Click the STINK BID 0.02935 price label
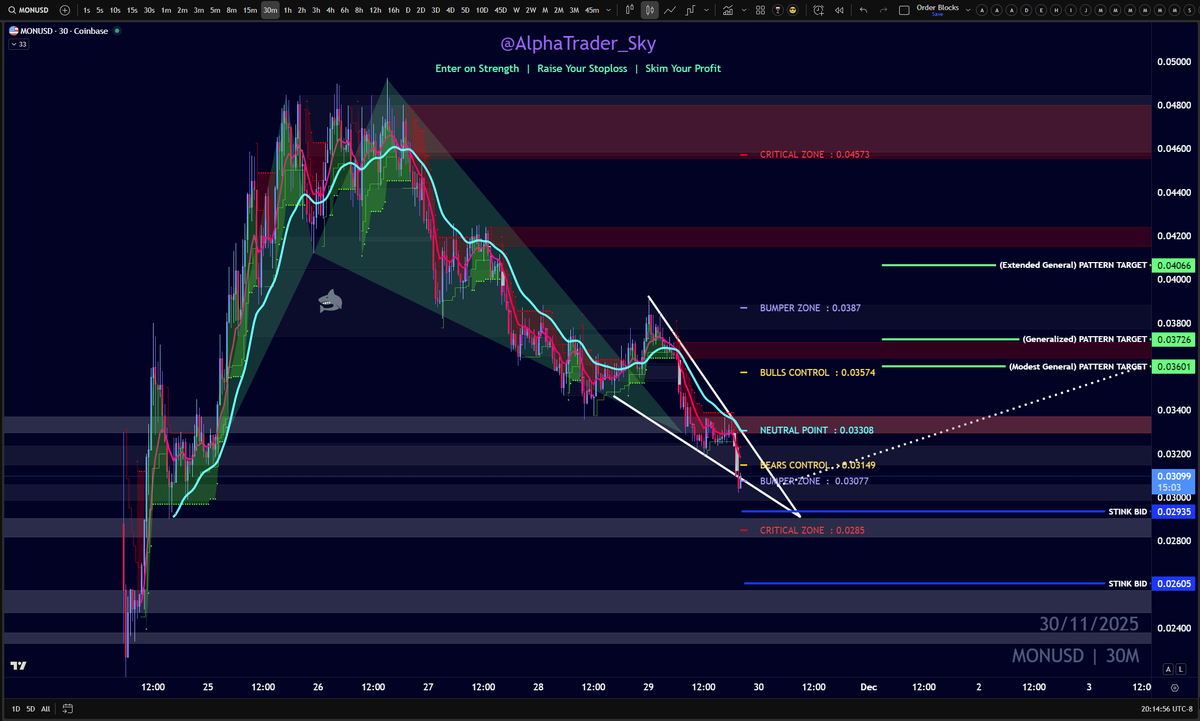 [1172, 511]
